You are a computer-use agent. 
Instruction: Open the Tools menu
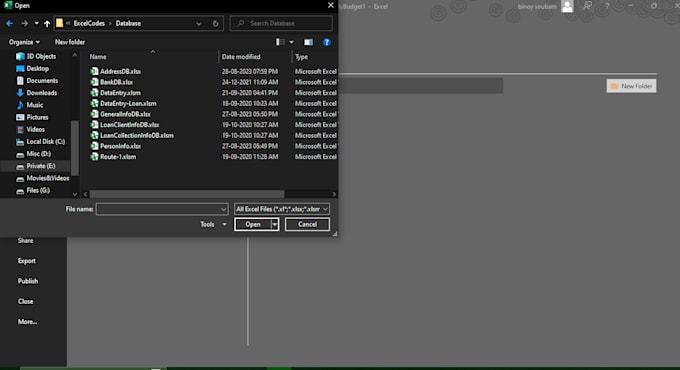click(213, 224)
